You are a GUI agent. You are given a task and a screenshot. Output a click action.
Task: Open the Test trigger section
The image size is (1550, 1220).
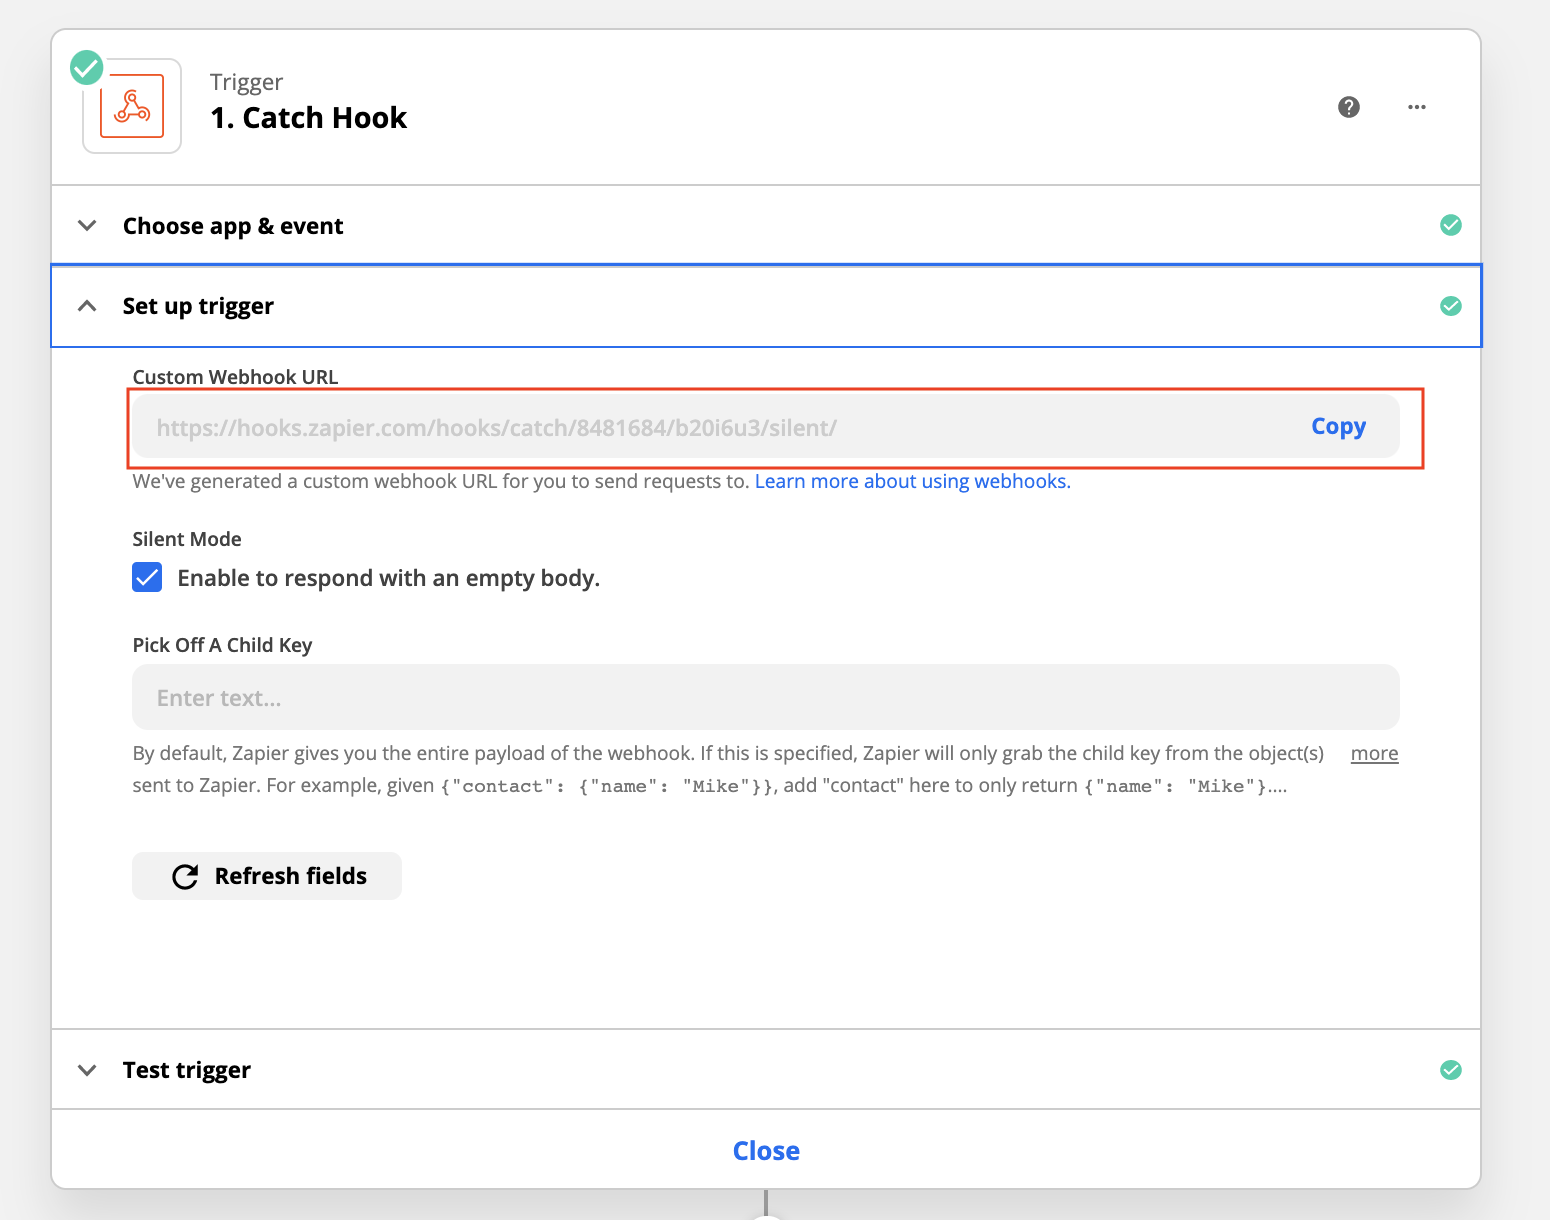tap(766, 1070)
